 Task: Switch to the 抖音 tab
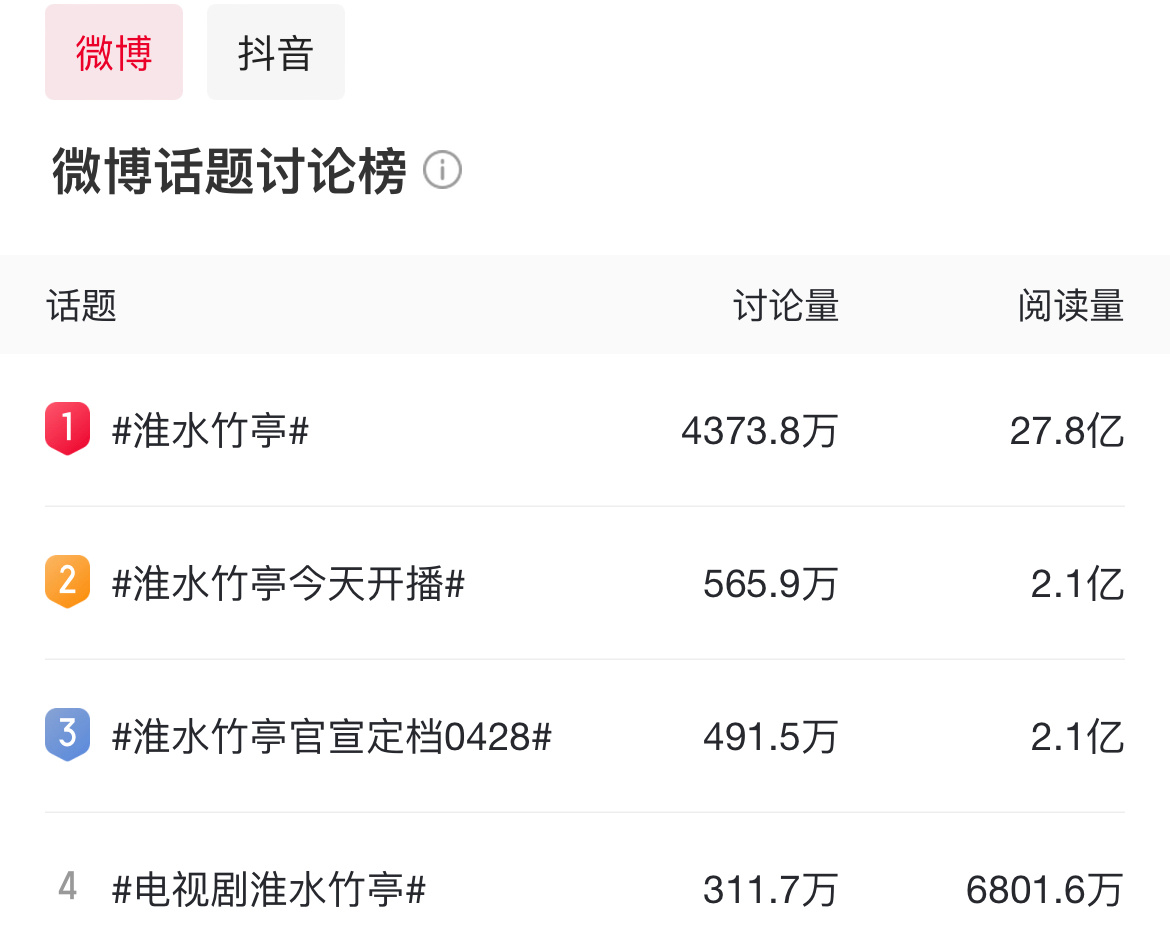pyautogui.click(x=275, y=52)
